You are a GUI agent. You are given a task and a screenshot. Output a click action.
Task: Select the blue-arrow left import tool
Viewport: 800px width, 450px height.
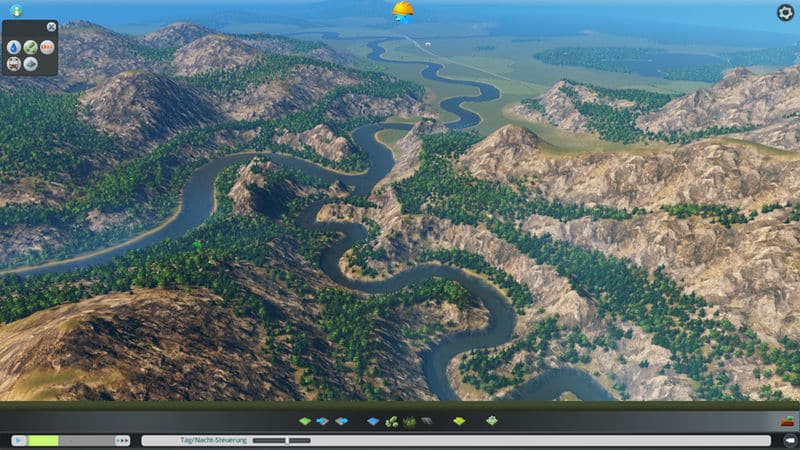[x=323, y=422]
